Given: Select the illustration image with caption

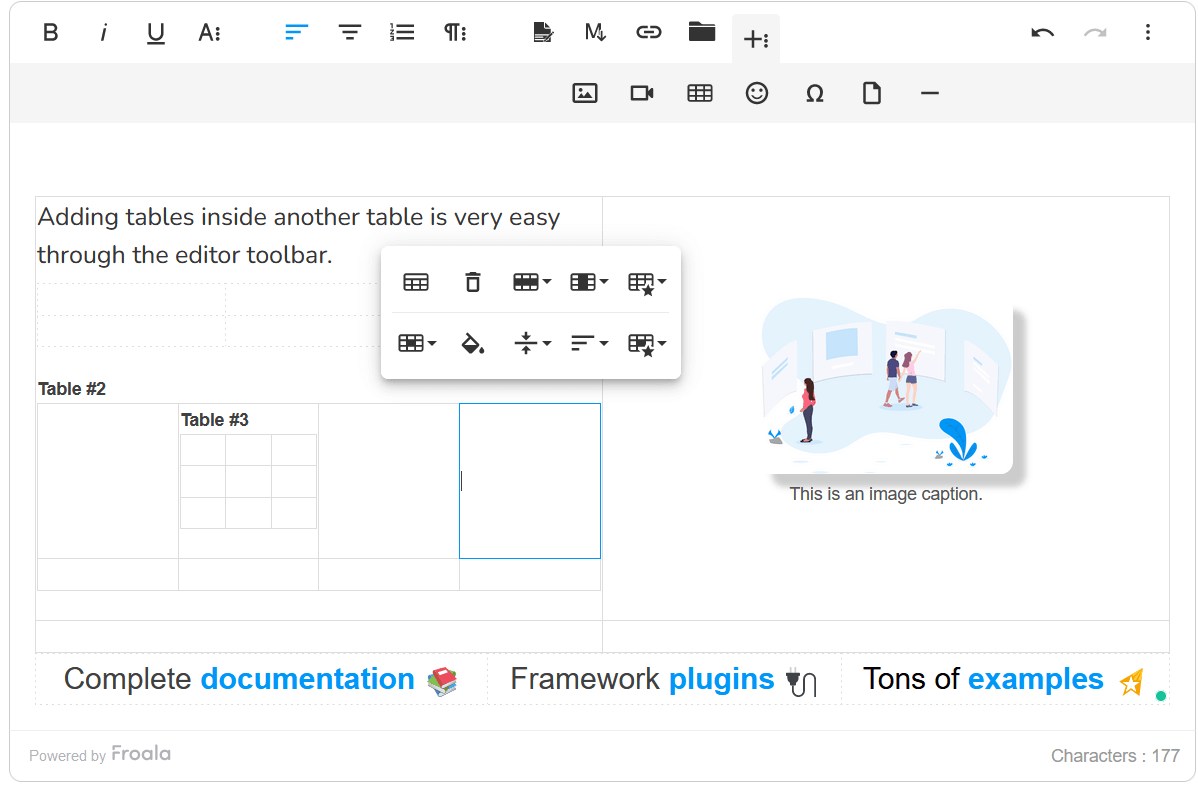Looking at the screenshot, I should pos(887,390).
